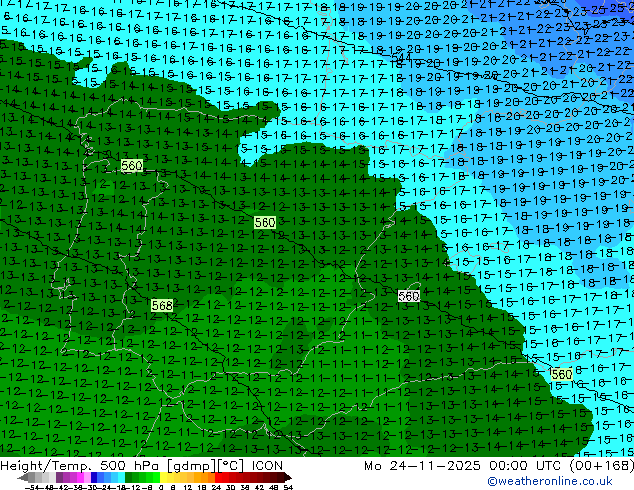The image size is (634, 490).
Task: Click the [gdmp] unit label
Action: click(x=192, y=466)
